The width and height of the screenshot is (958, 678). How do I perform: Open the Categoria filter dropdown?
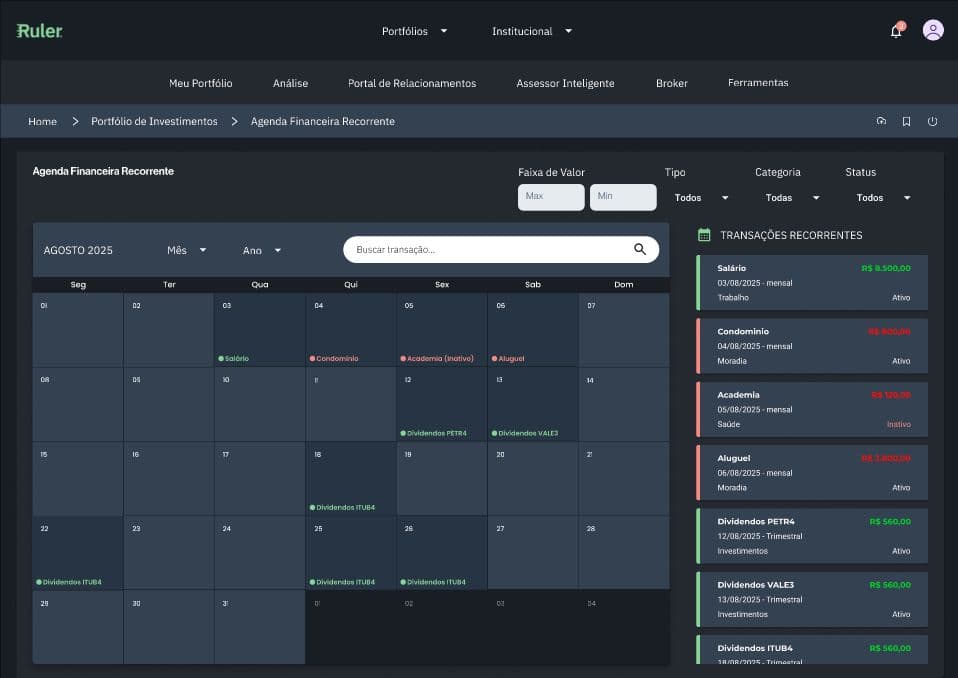[x=792, y=198]
